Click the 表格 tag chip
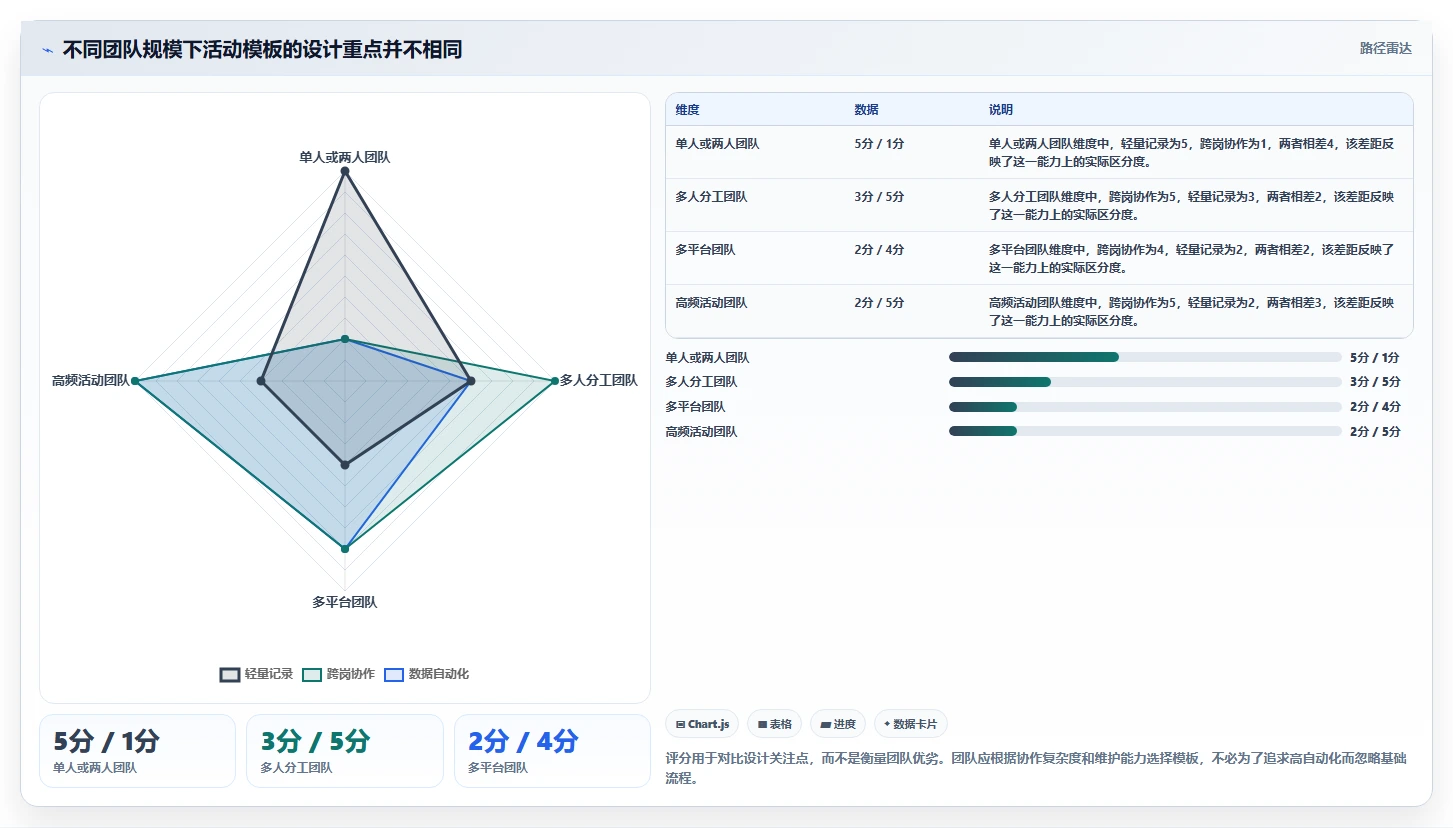This screenshot has height=828, width=1453. pyautogui.click(x=774, y=724)
